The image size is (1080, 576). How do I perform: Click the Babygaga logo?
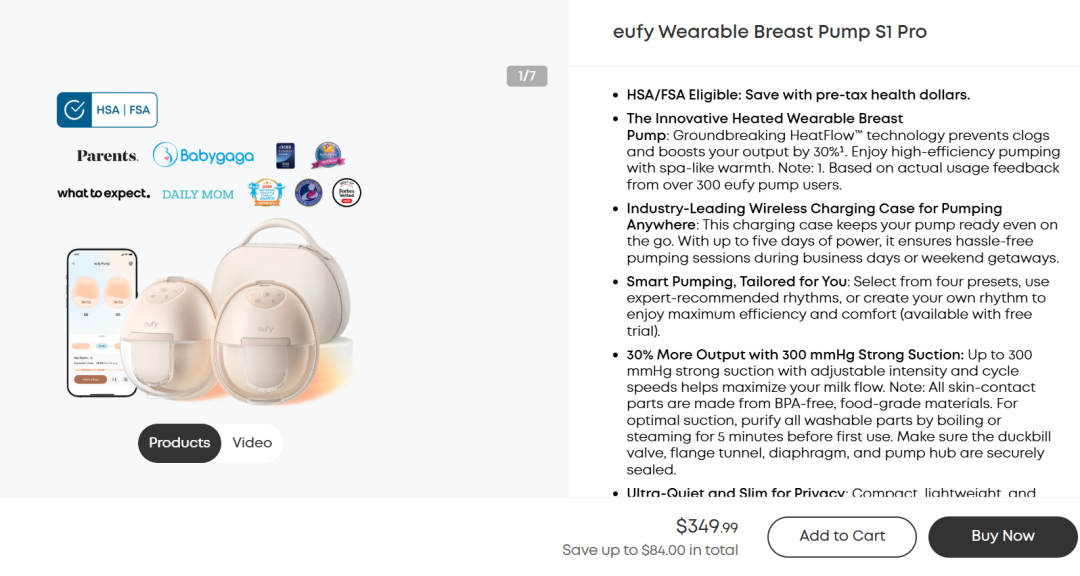click(203, 155)
